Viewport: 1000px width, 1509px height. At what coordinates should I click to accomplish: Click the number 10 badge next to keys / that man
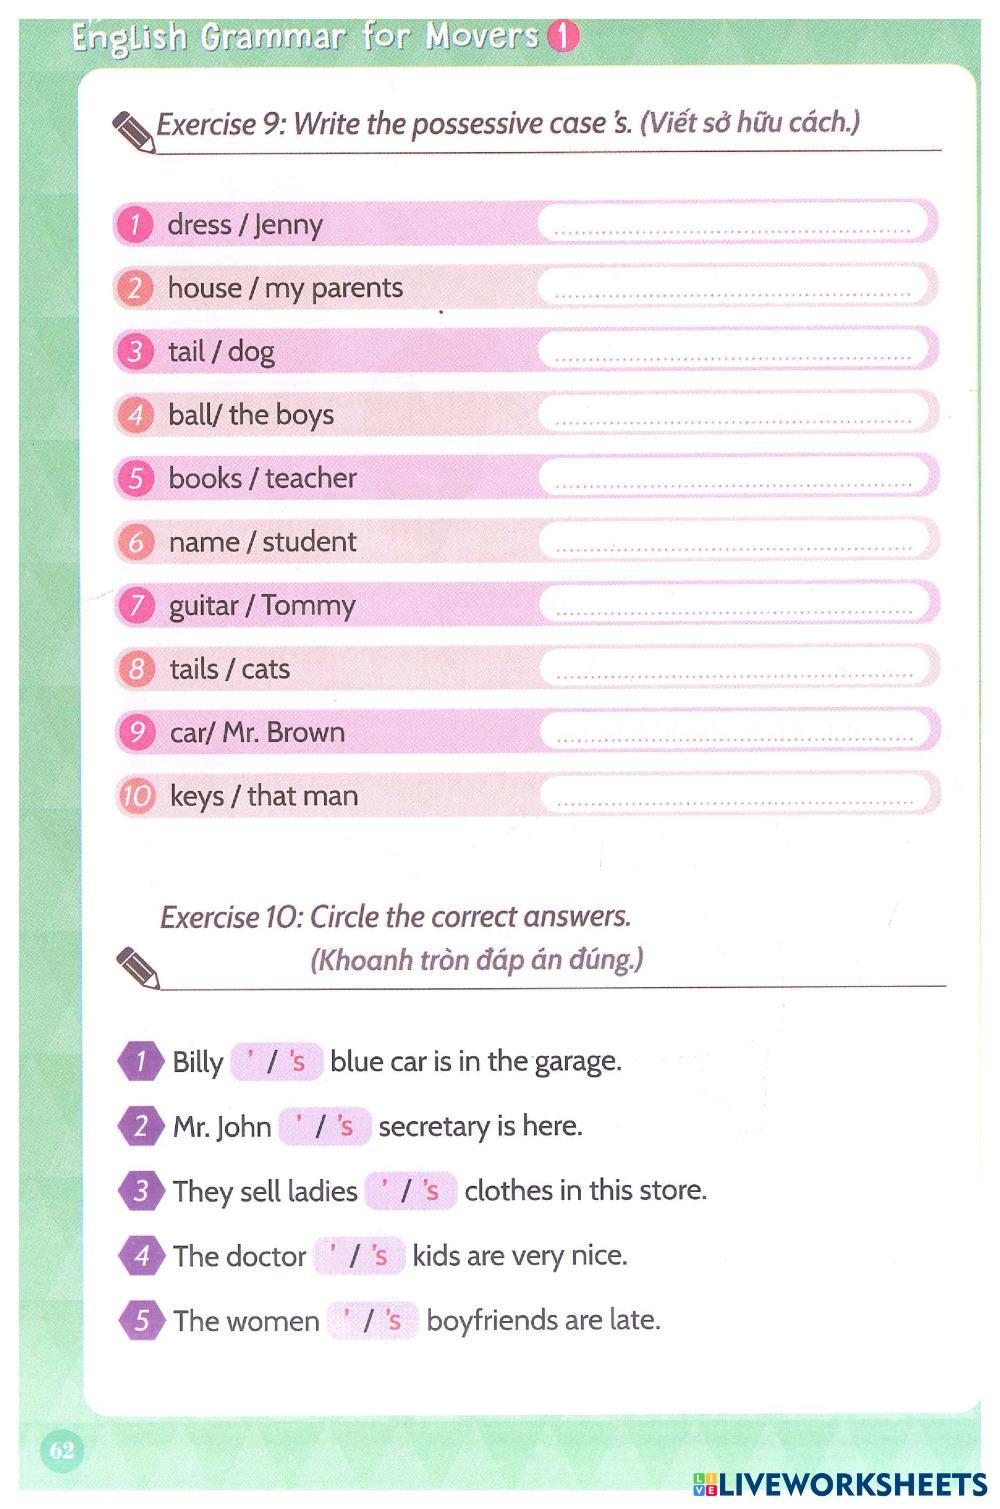coord(137,796)
